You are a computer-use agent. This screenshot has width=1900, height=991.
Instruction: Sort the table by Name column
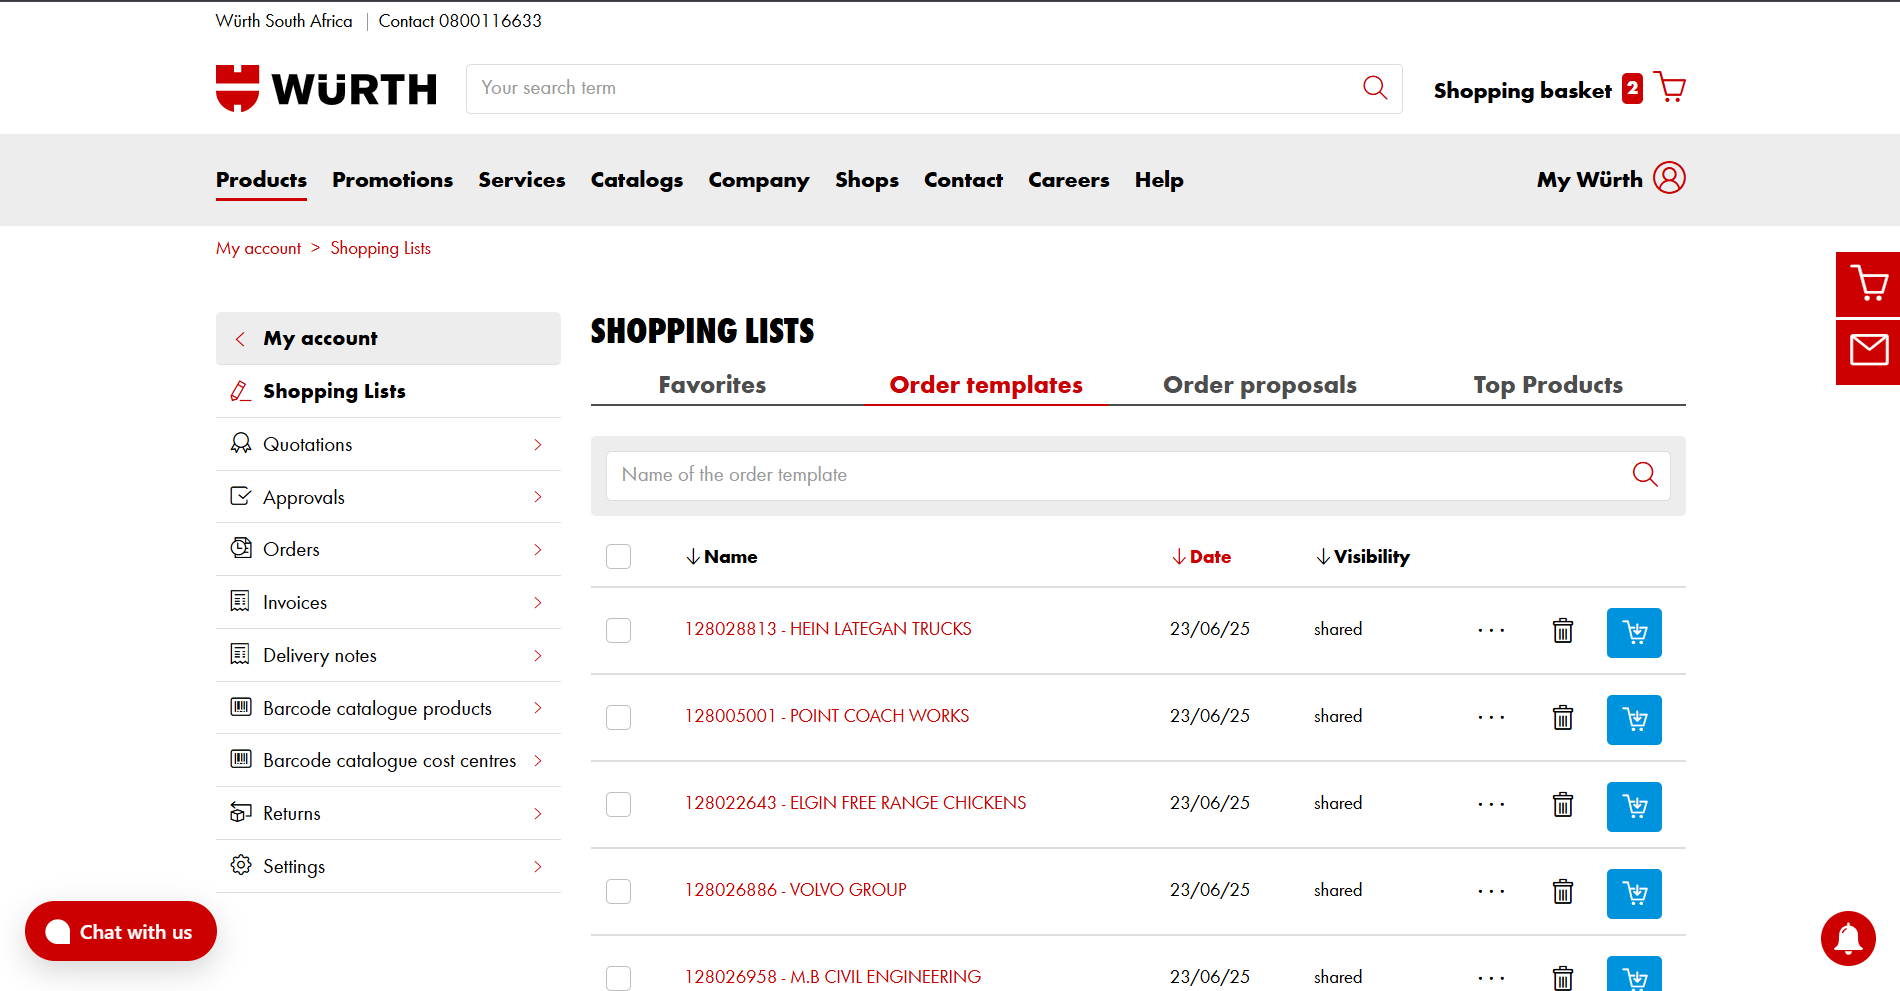coord(721,557)
